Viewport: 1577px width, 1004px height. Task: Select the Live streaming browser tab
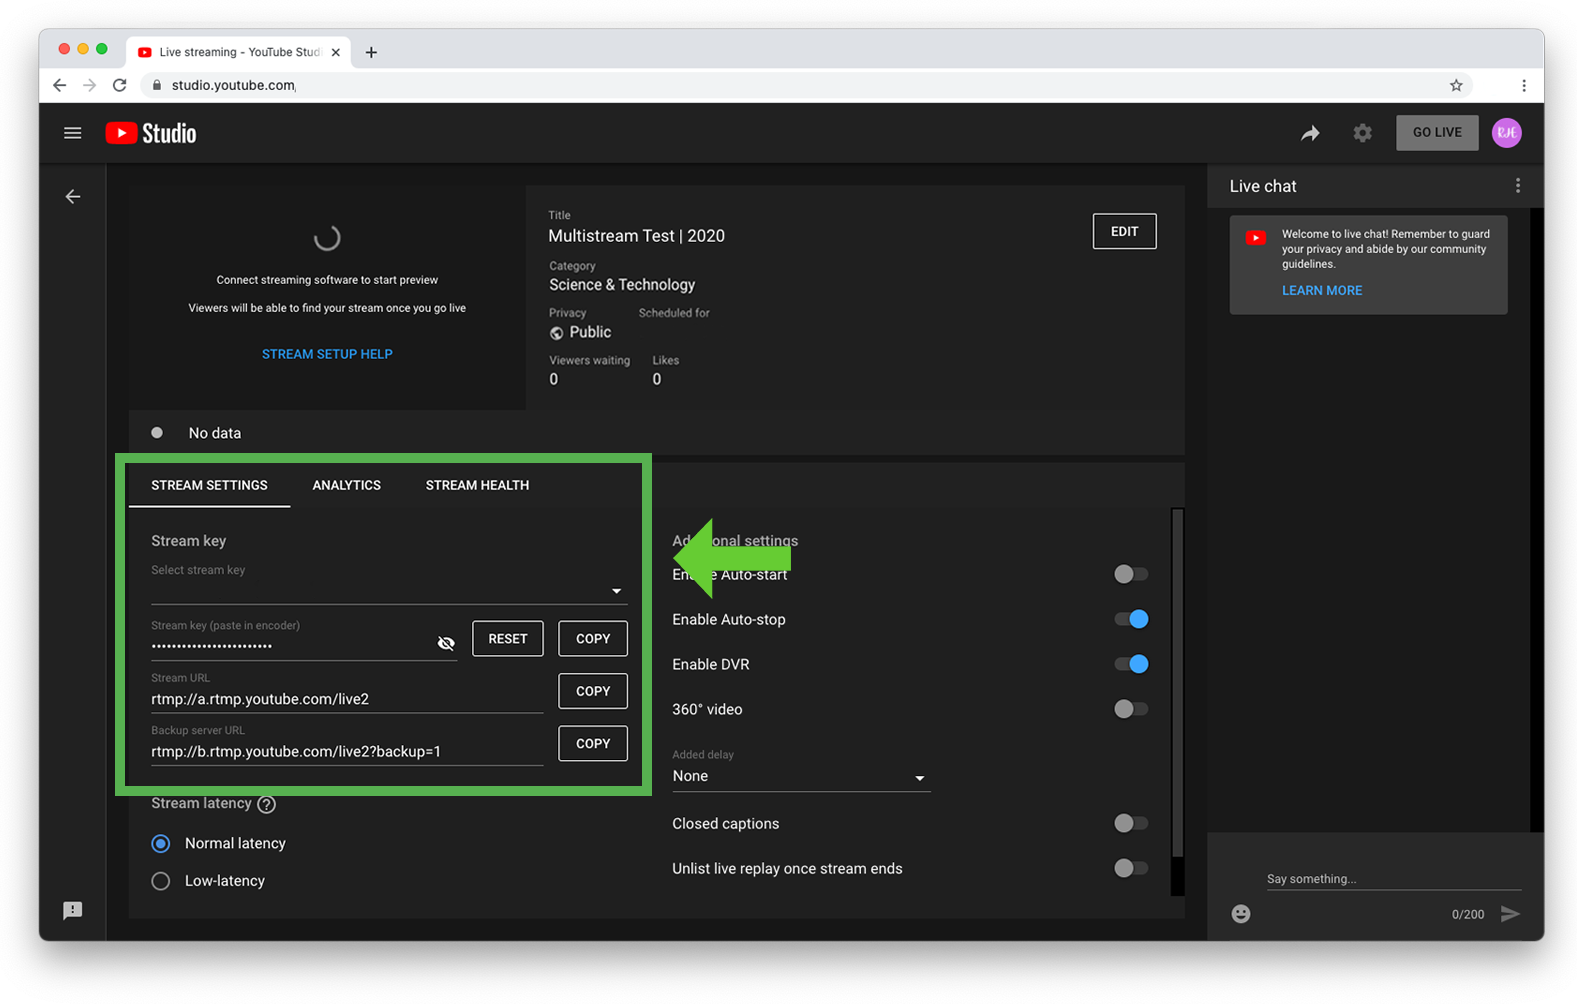click(x=239, y=52)
